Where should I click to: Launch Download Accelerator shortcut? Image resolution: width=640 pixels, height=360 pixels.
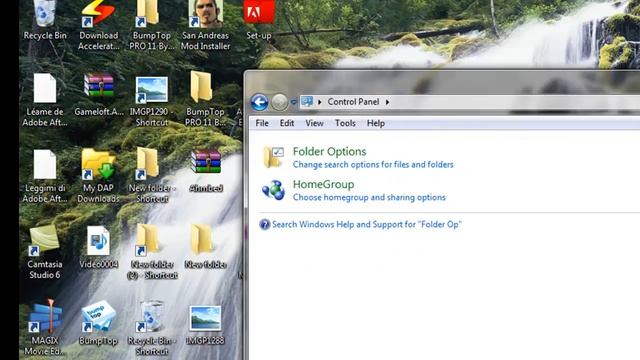click(98, 13)
